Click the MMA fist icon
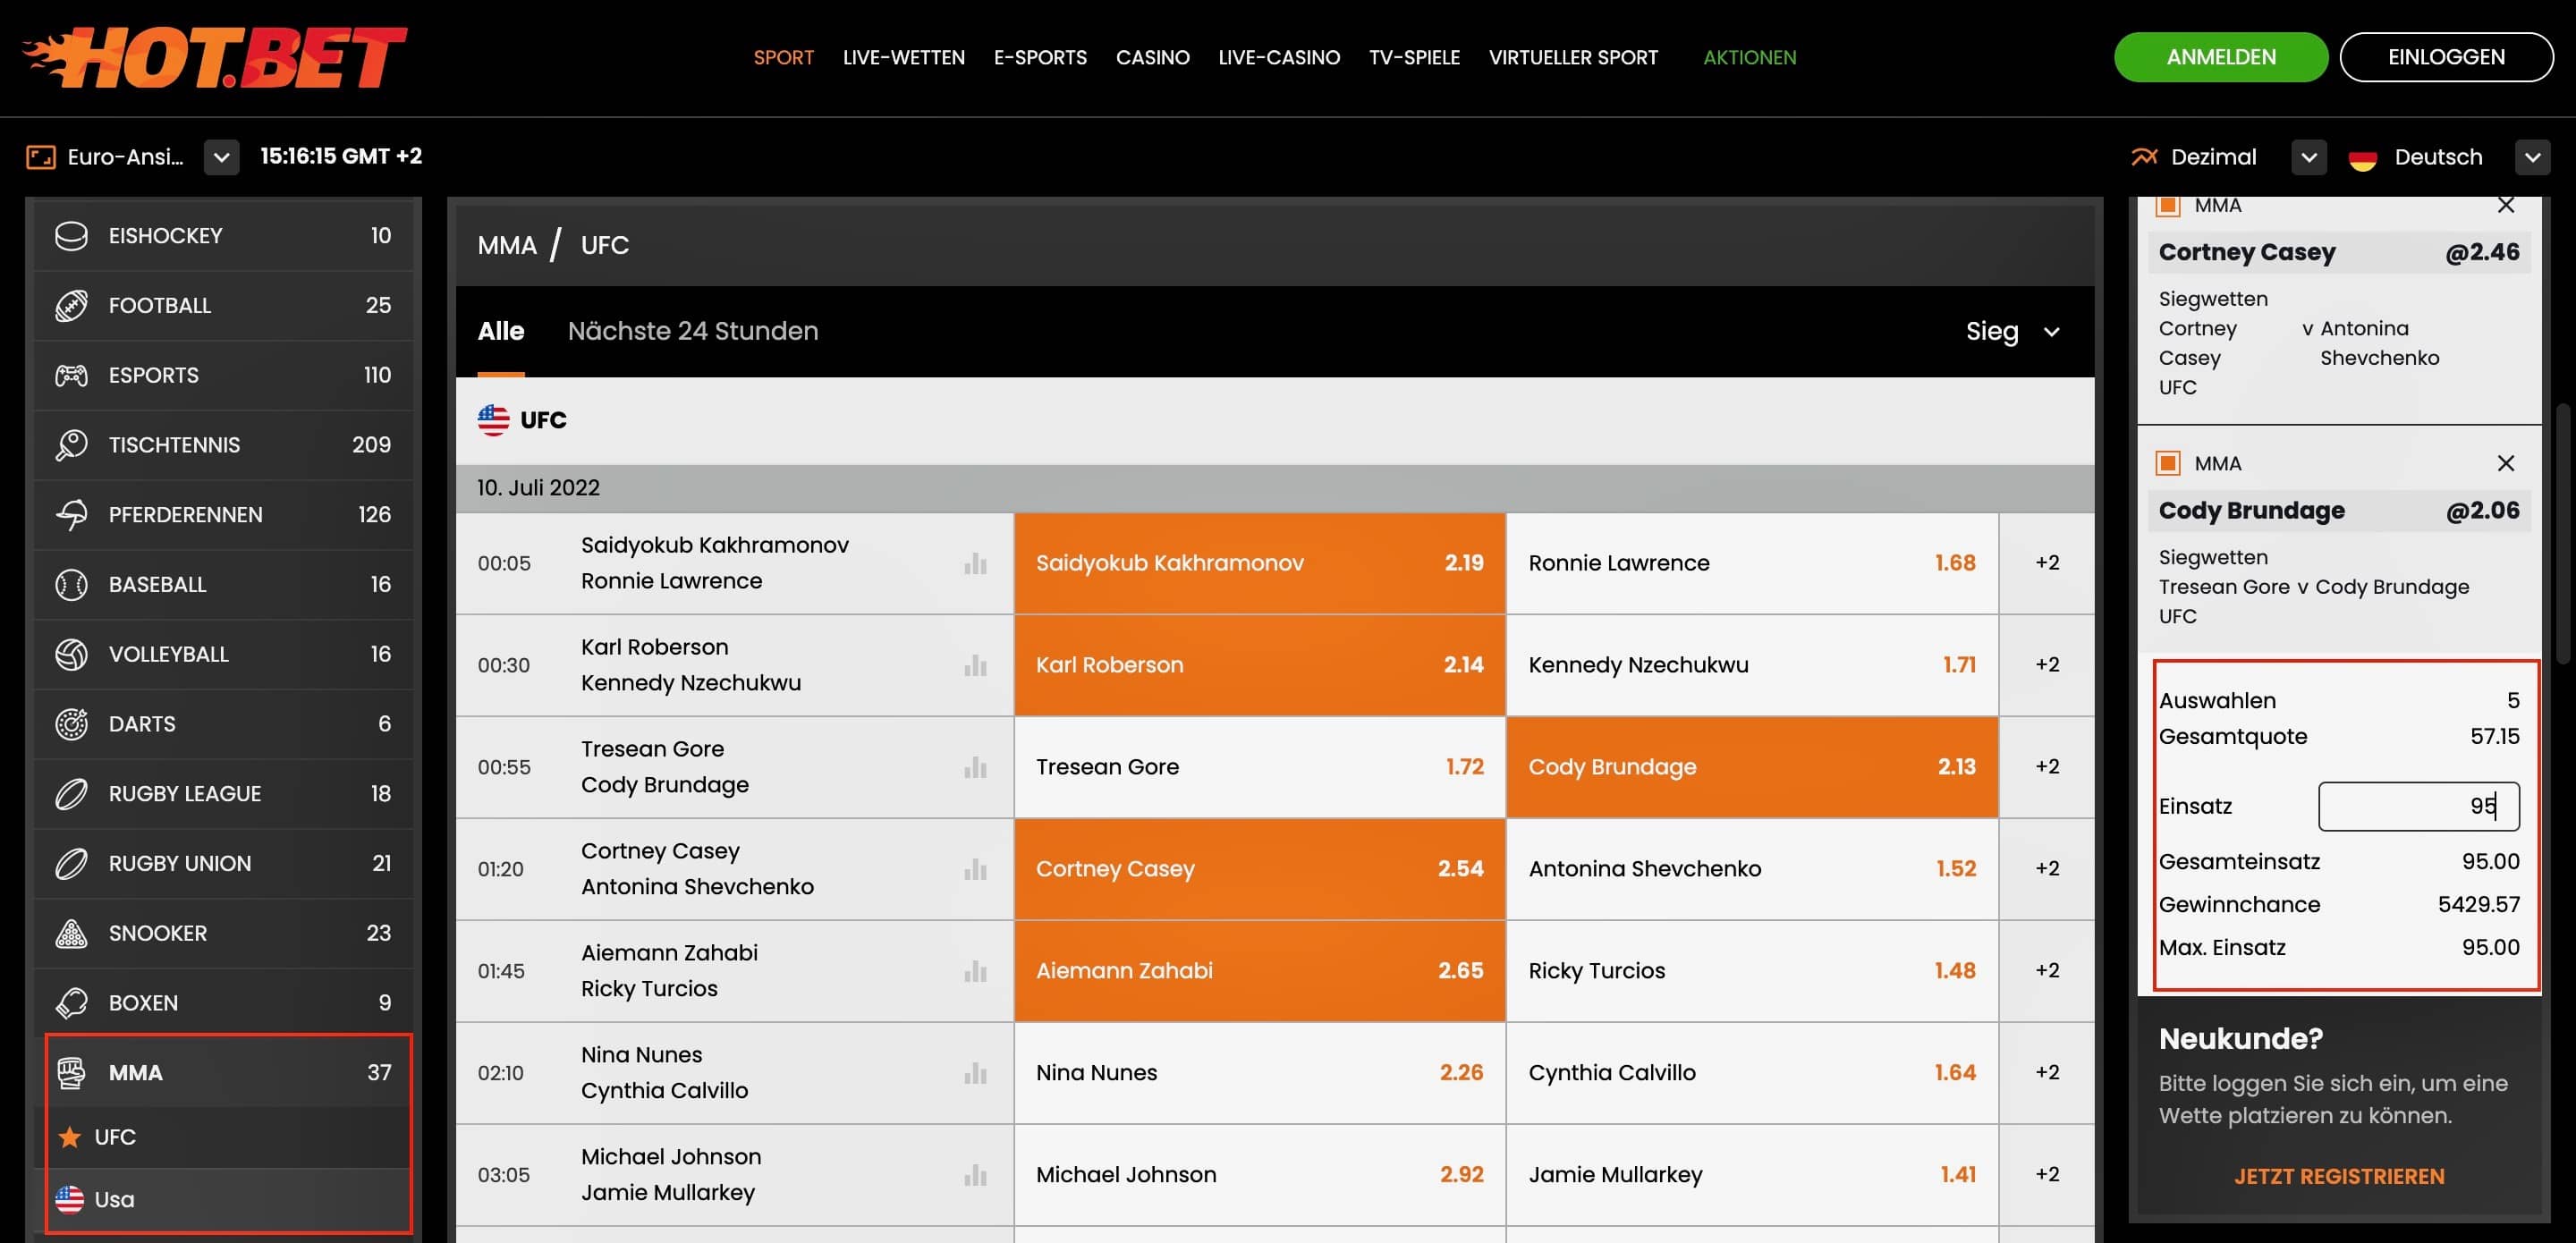 tap(71, 1073)
